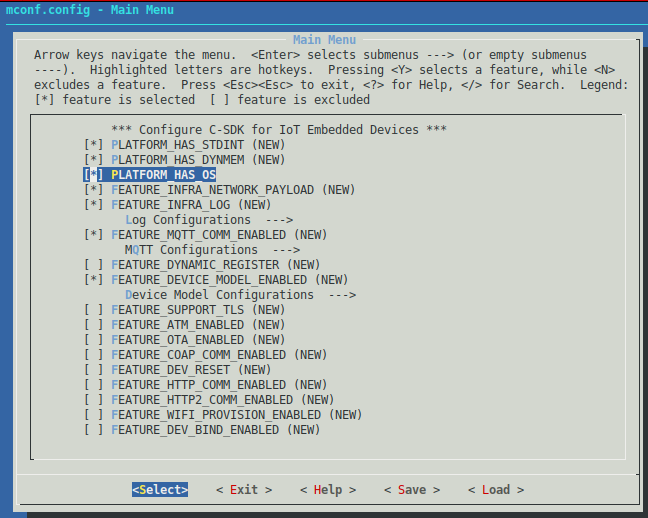Enable FEATURE_HTTP_COMM_ENABLED checkbox
The height and width of the screenshot is (518, 648).
click(x=93, y=385)
